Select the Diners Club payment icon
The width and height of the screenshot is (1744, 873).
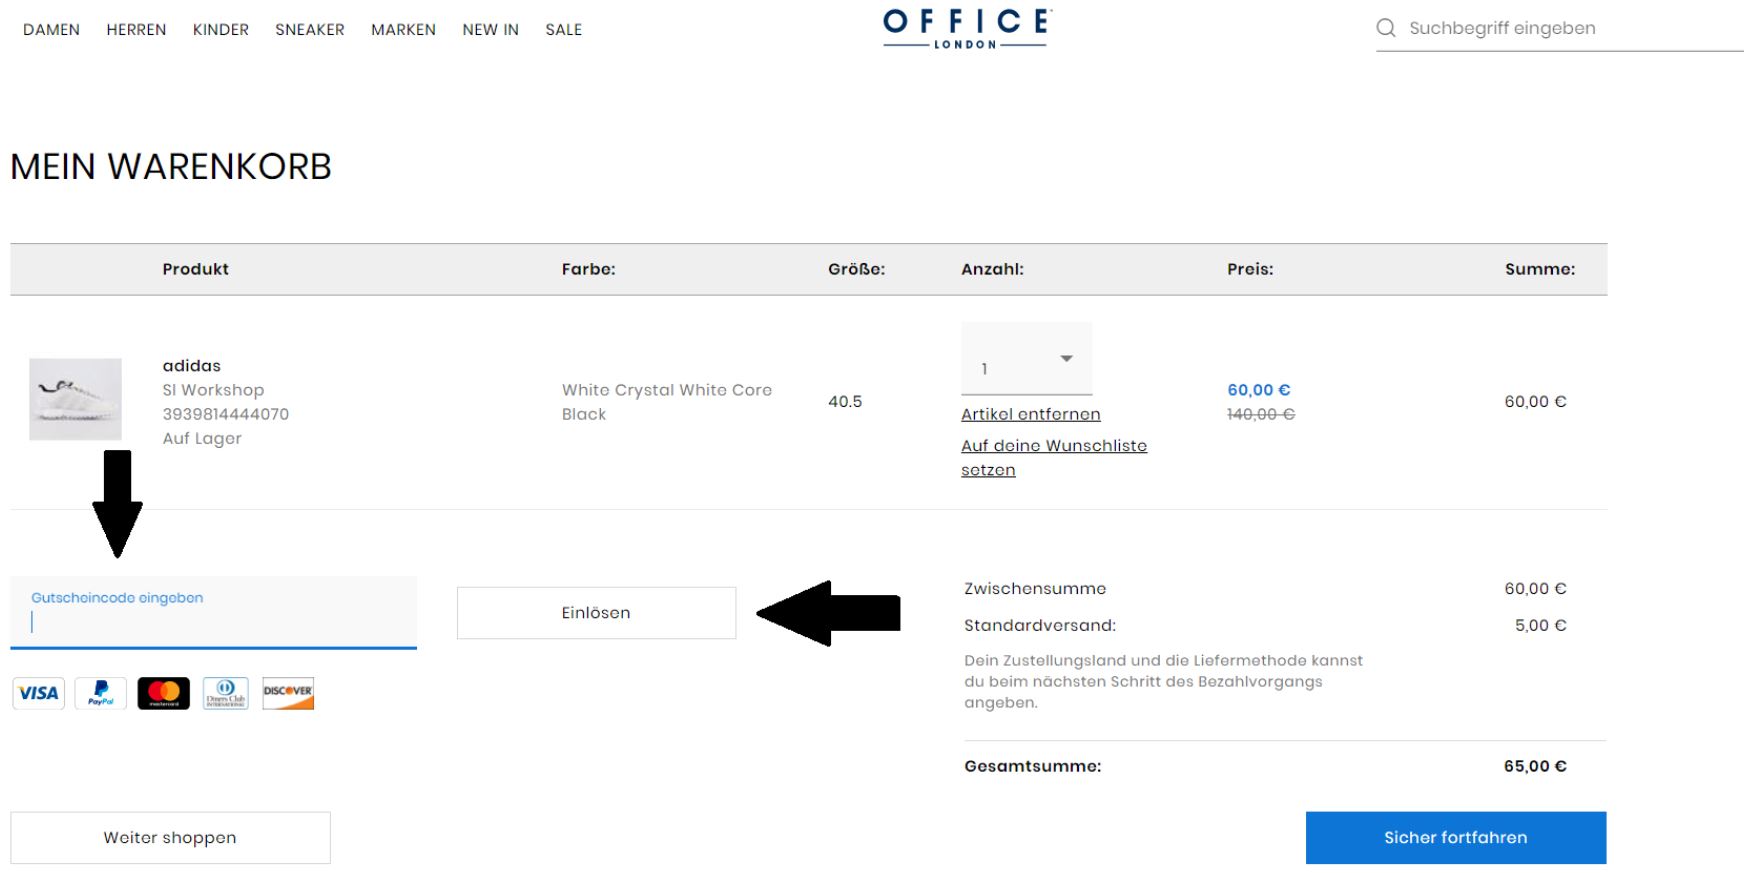[x=226, y=693]
